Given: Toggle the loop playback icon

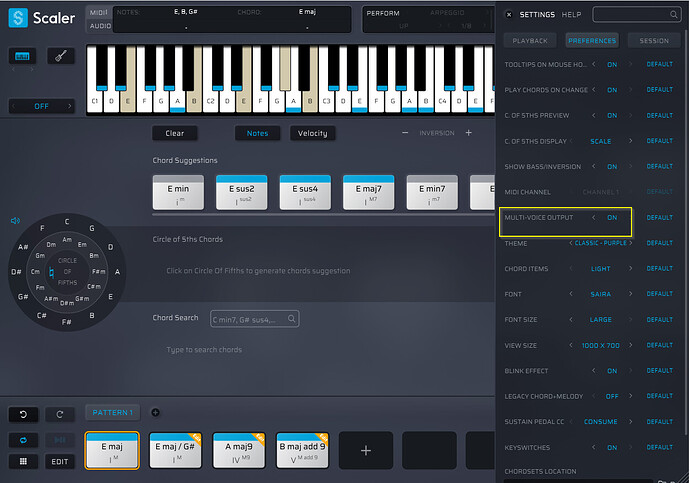Looking at the screenshot, I should (23, 440).
